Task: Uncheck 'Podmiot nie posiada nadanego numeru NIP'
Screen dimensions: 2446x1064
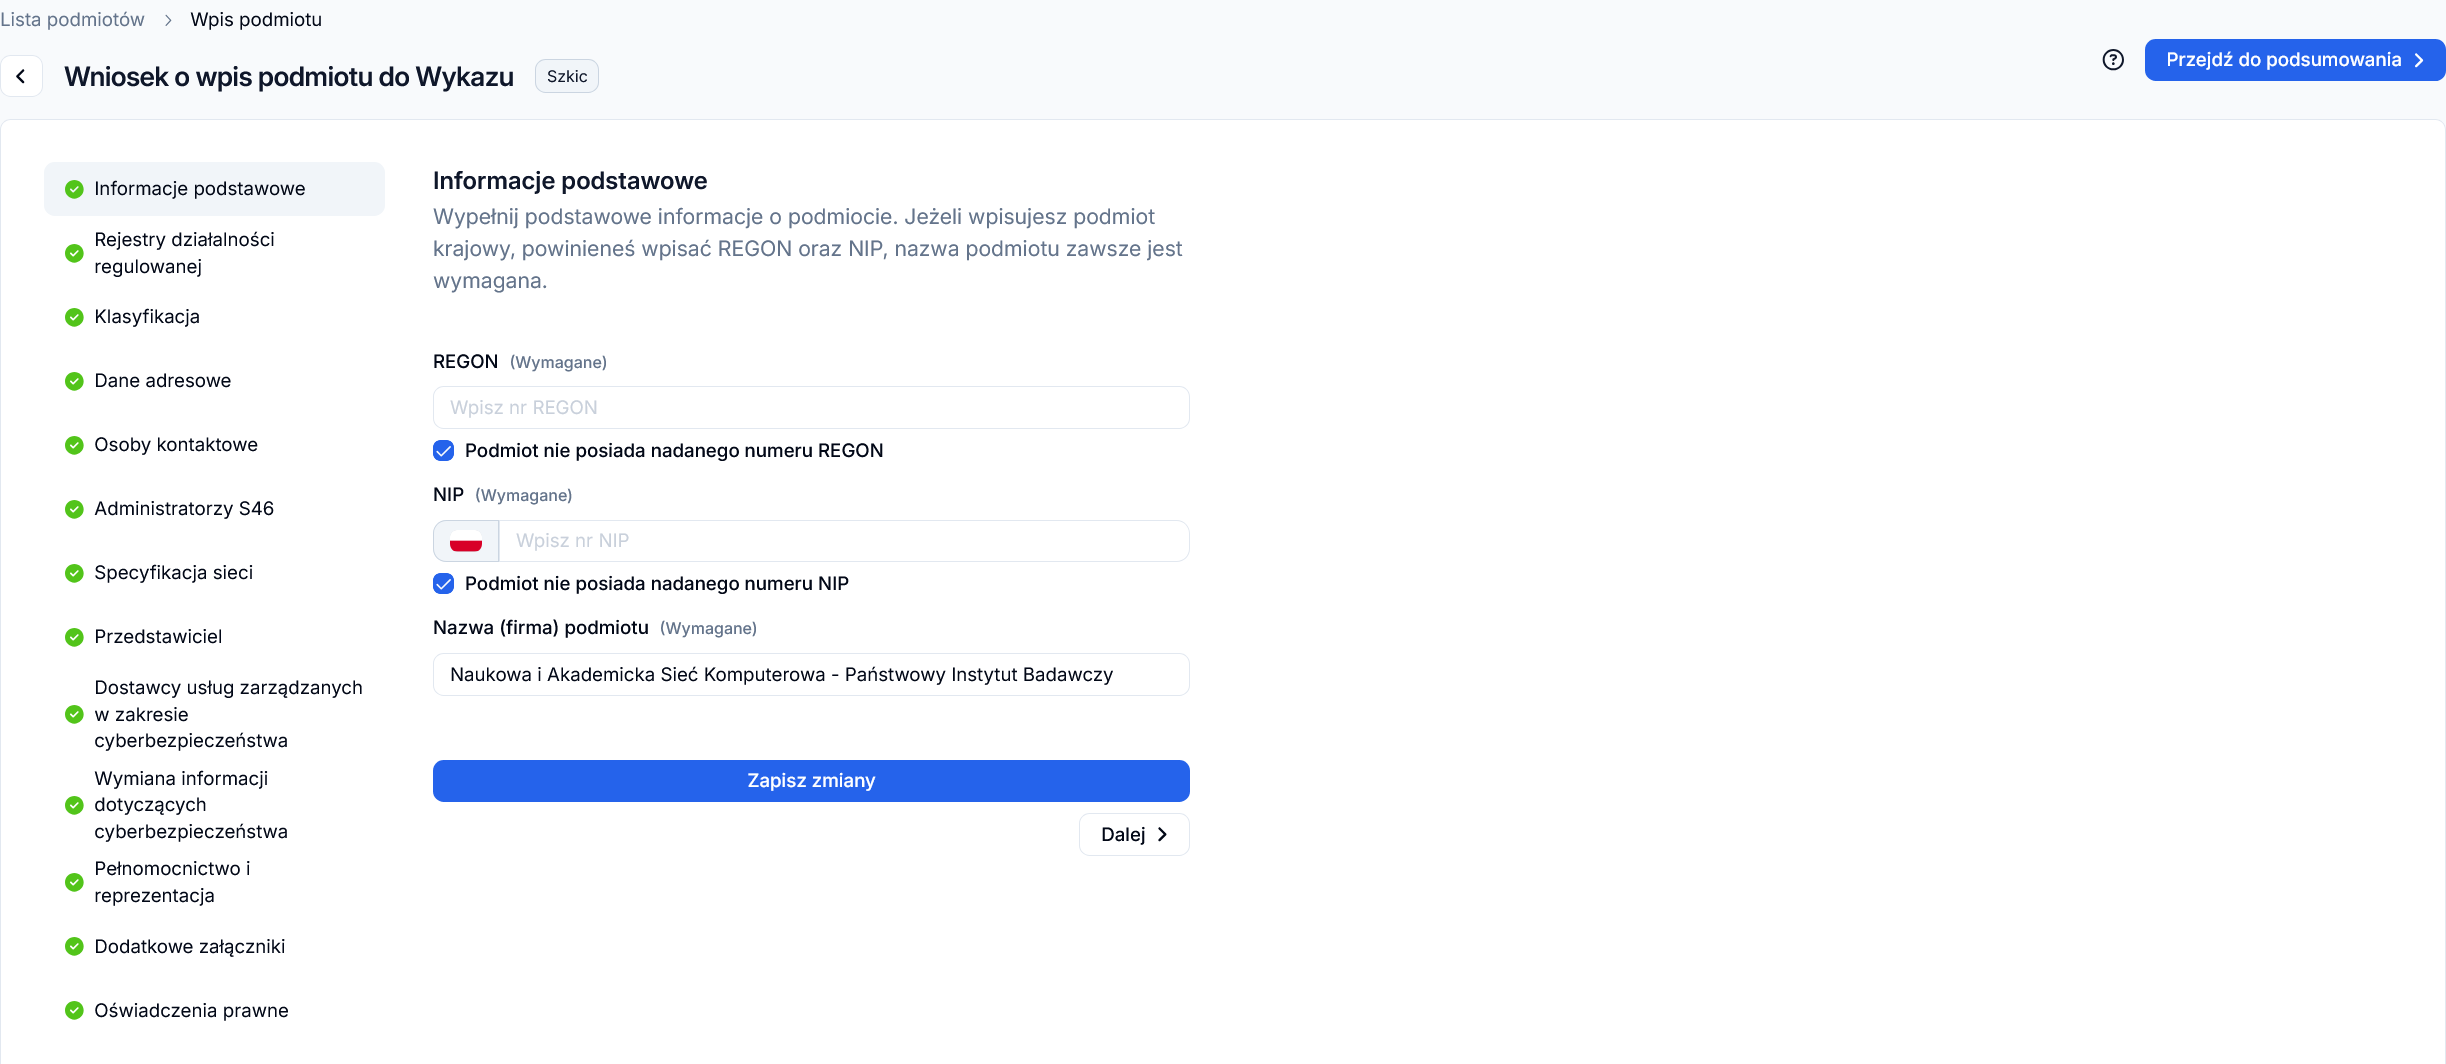Action: pos(444,584)
